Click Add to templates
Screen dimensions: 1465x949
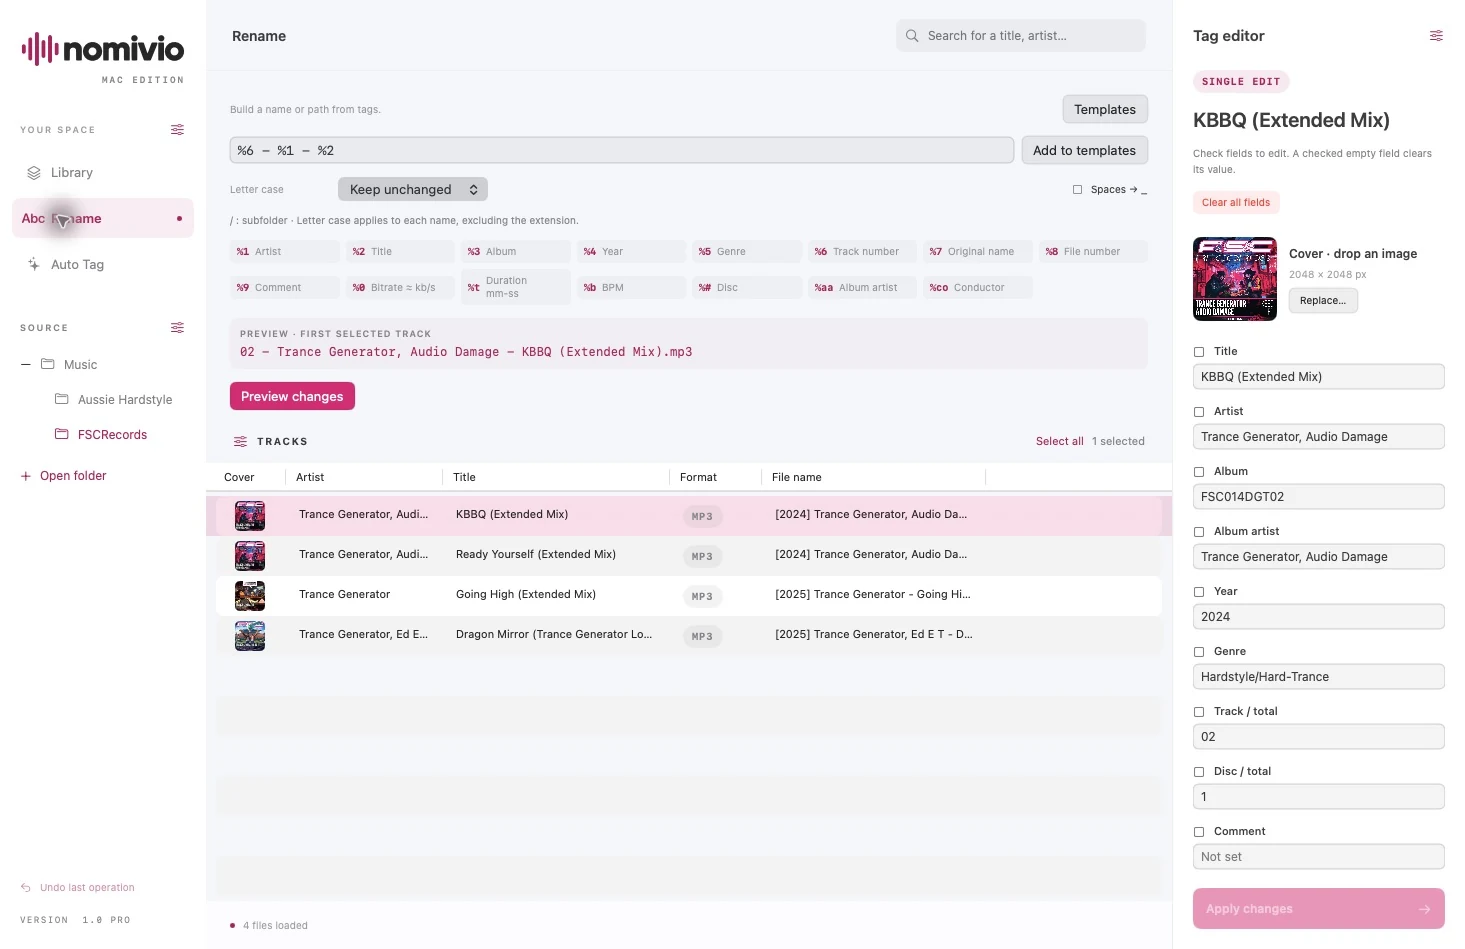pos(1084,151)
